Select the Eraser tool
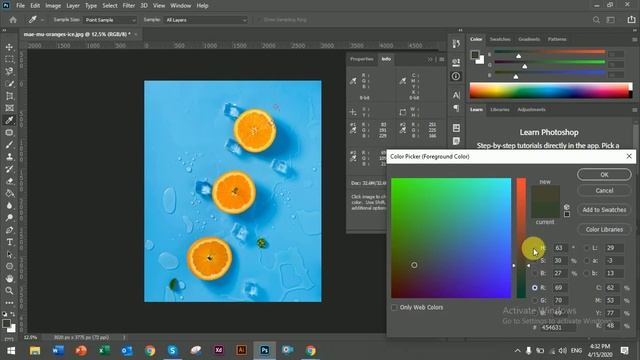 pyautogui.click(x=9, y=181)
